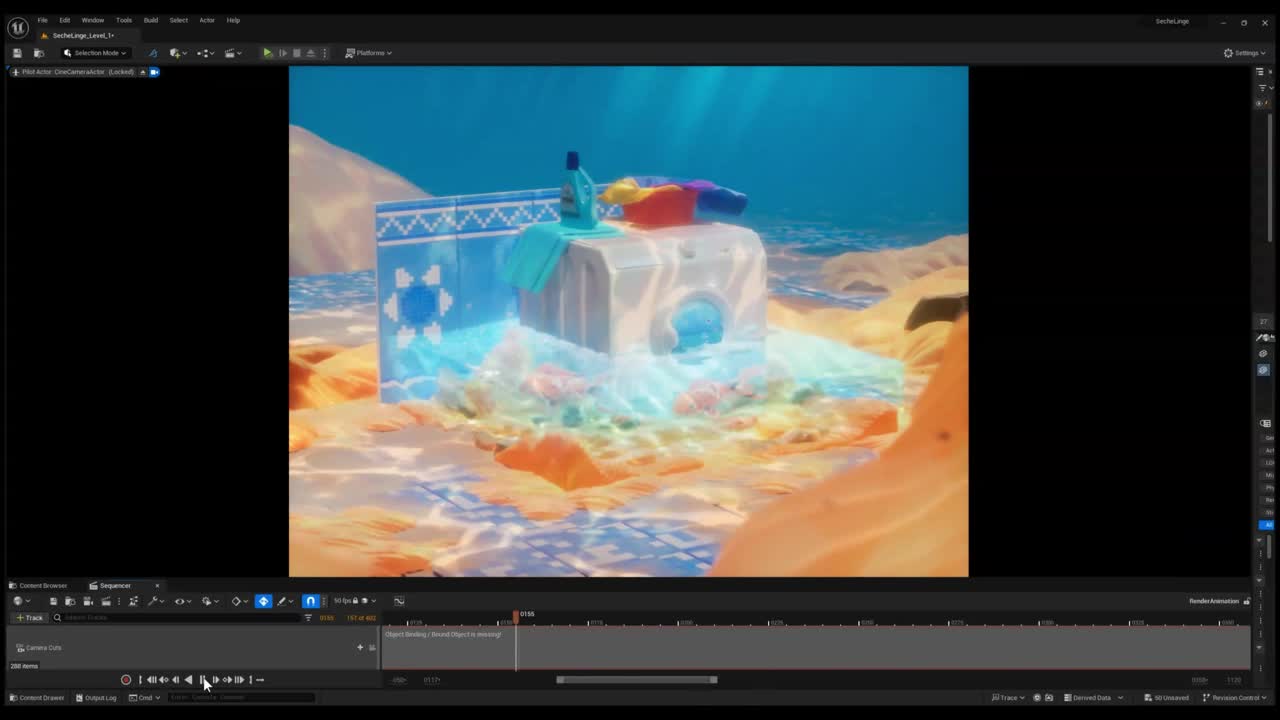Click the Add Track button
This screenshot has height=720, width=1280.
point(29,618)
